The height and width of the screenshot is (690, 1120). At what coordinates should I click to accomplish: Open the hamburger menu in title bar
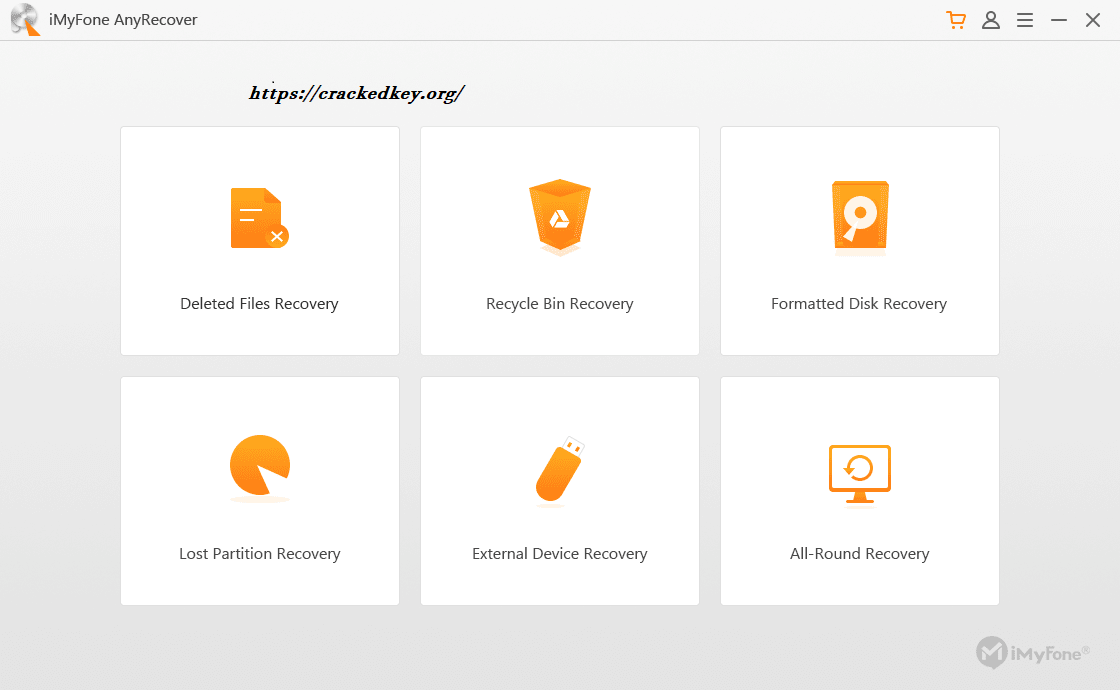click(x=1025, y=20)
